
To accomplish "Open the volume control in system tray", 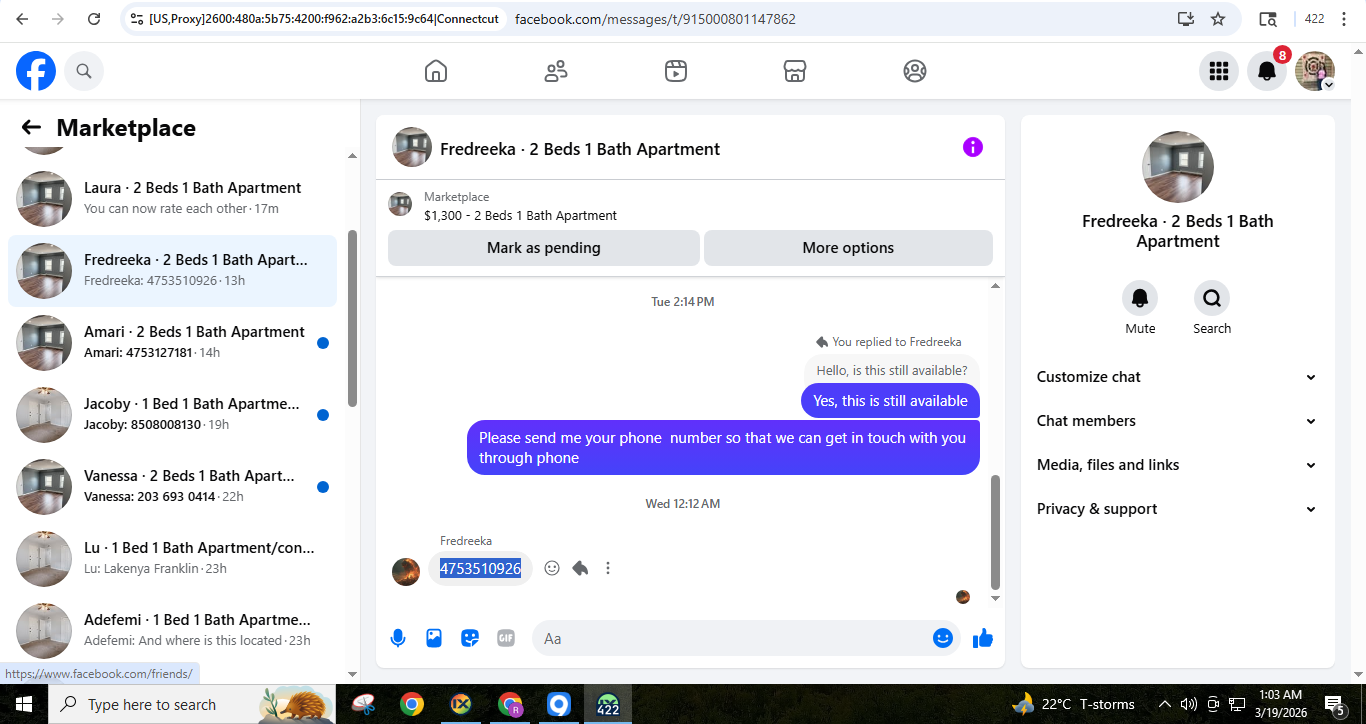I will 1188,704.
